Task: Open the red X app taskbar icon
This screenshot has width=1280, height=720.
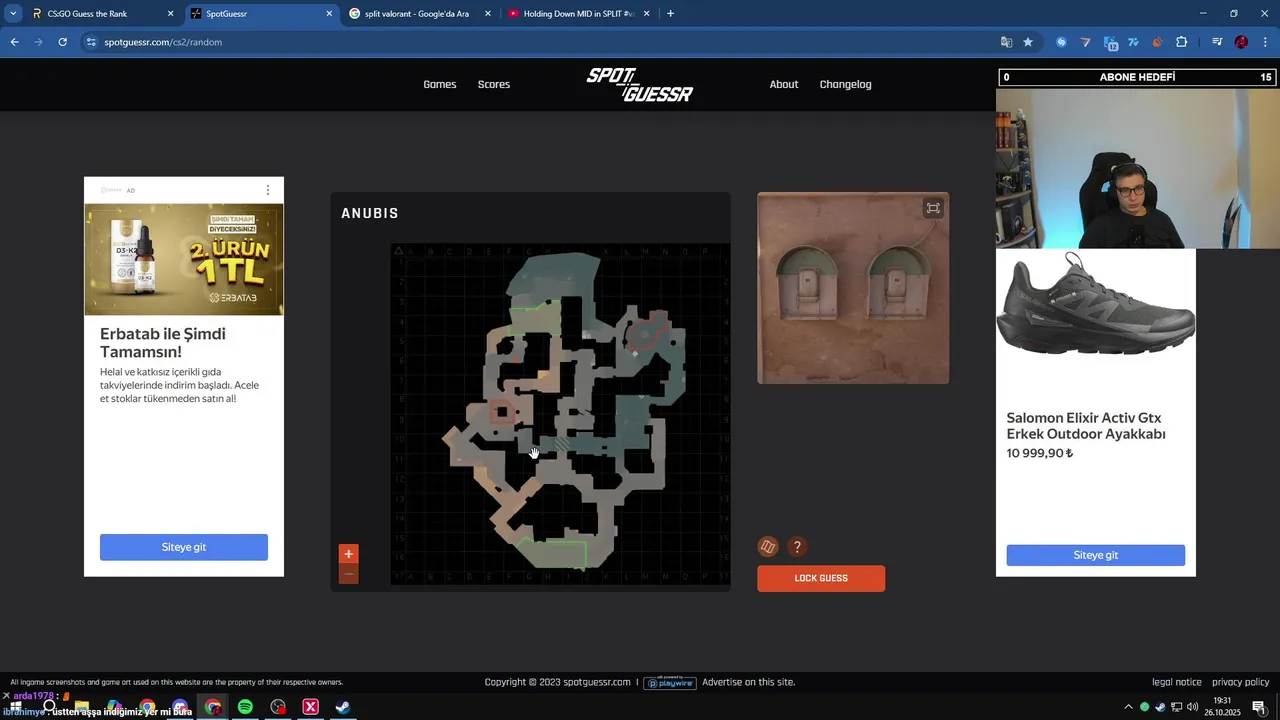Action: pos(310,707)
